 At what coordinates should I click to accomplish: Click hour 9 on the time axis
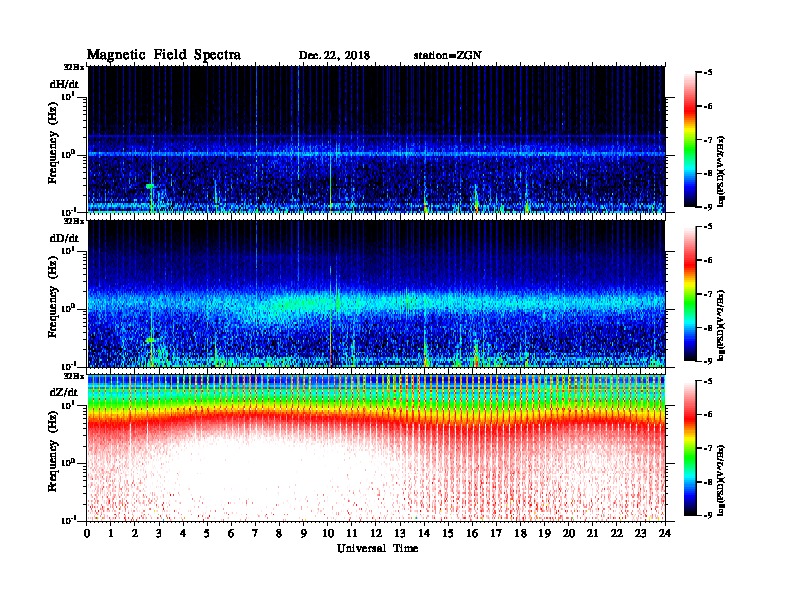pos(304,534)
